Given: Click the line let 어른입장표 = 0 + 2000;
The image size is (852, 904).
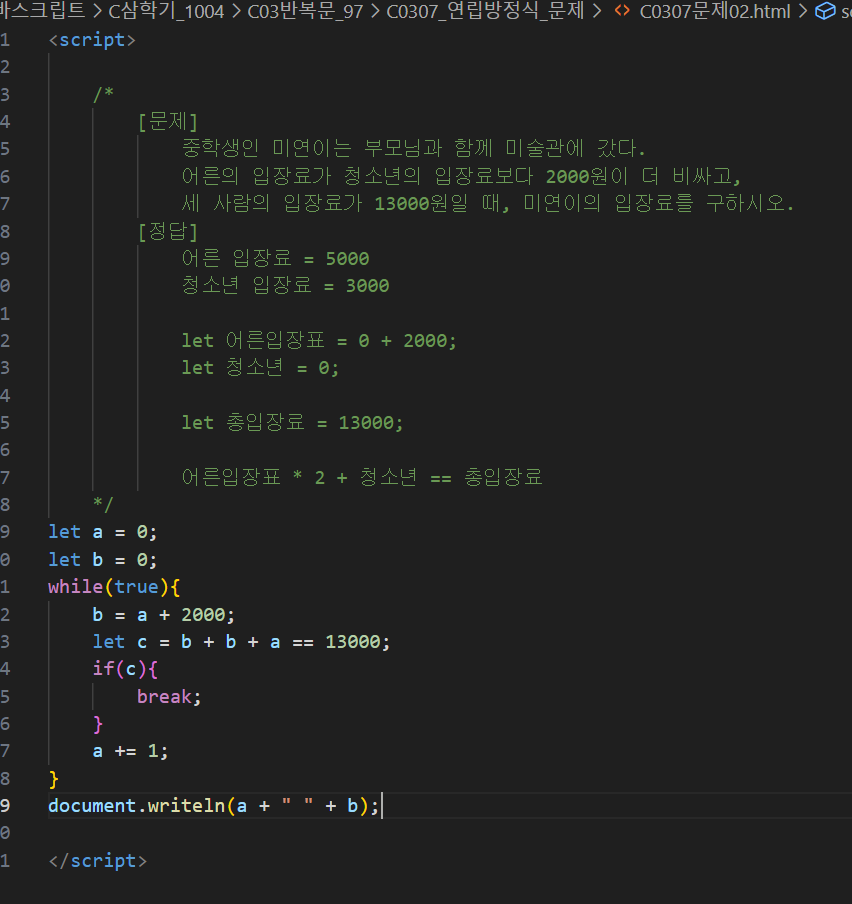Looking at the screenshot, I should pyautogui.click(x=319, y=340).
